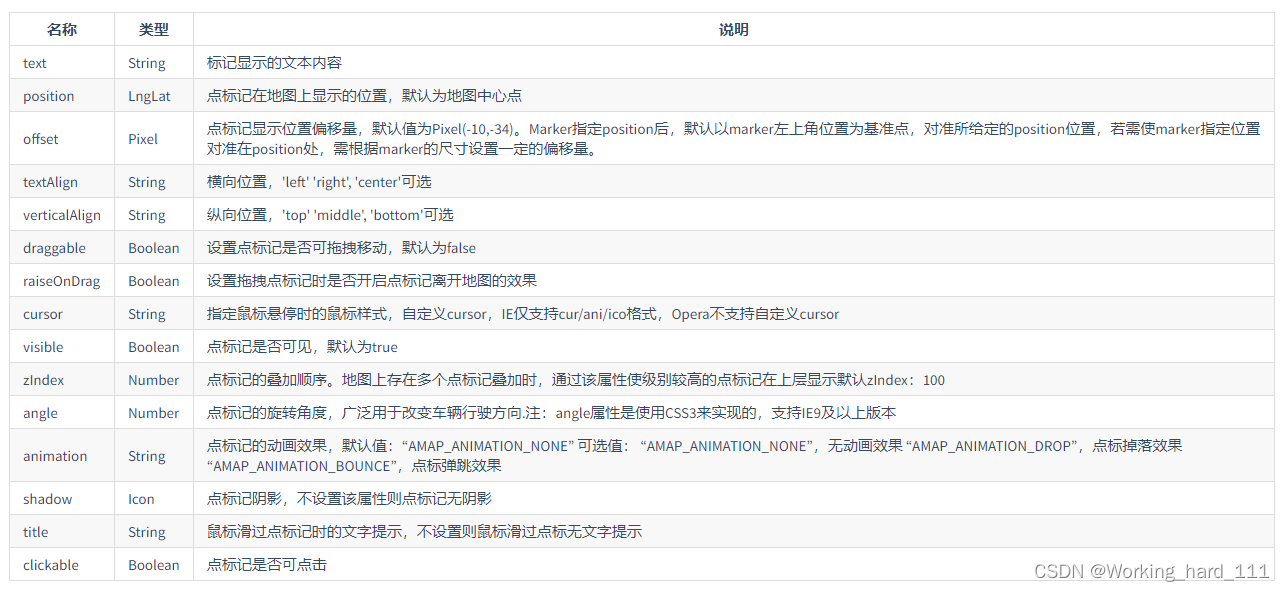Select the "position" property name
The width and height of the screenshot is (1285, 591).
pyautogui.click(x=46, y=95)
